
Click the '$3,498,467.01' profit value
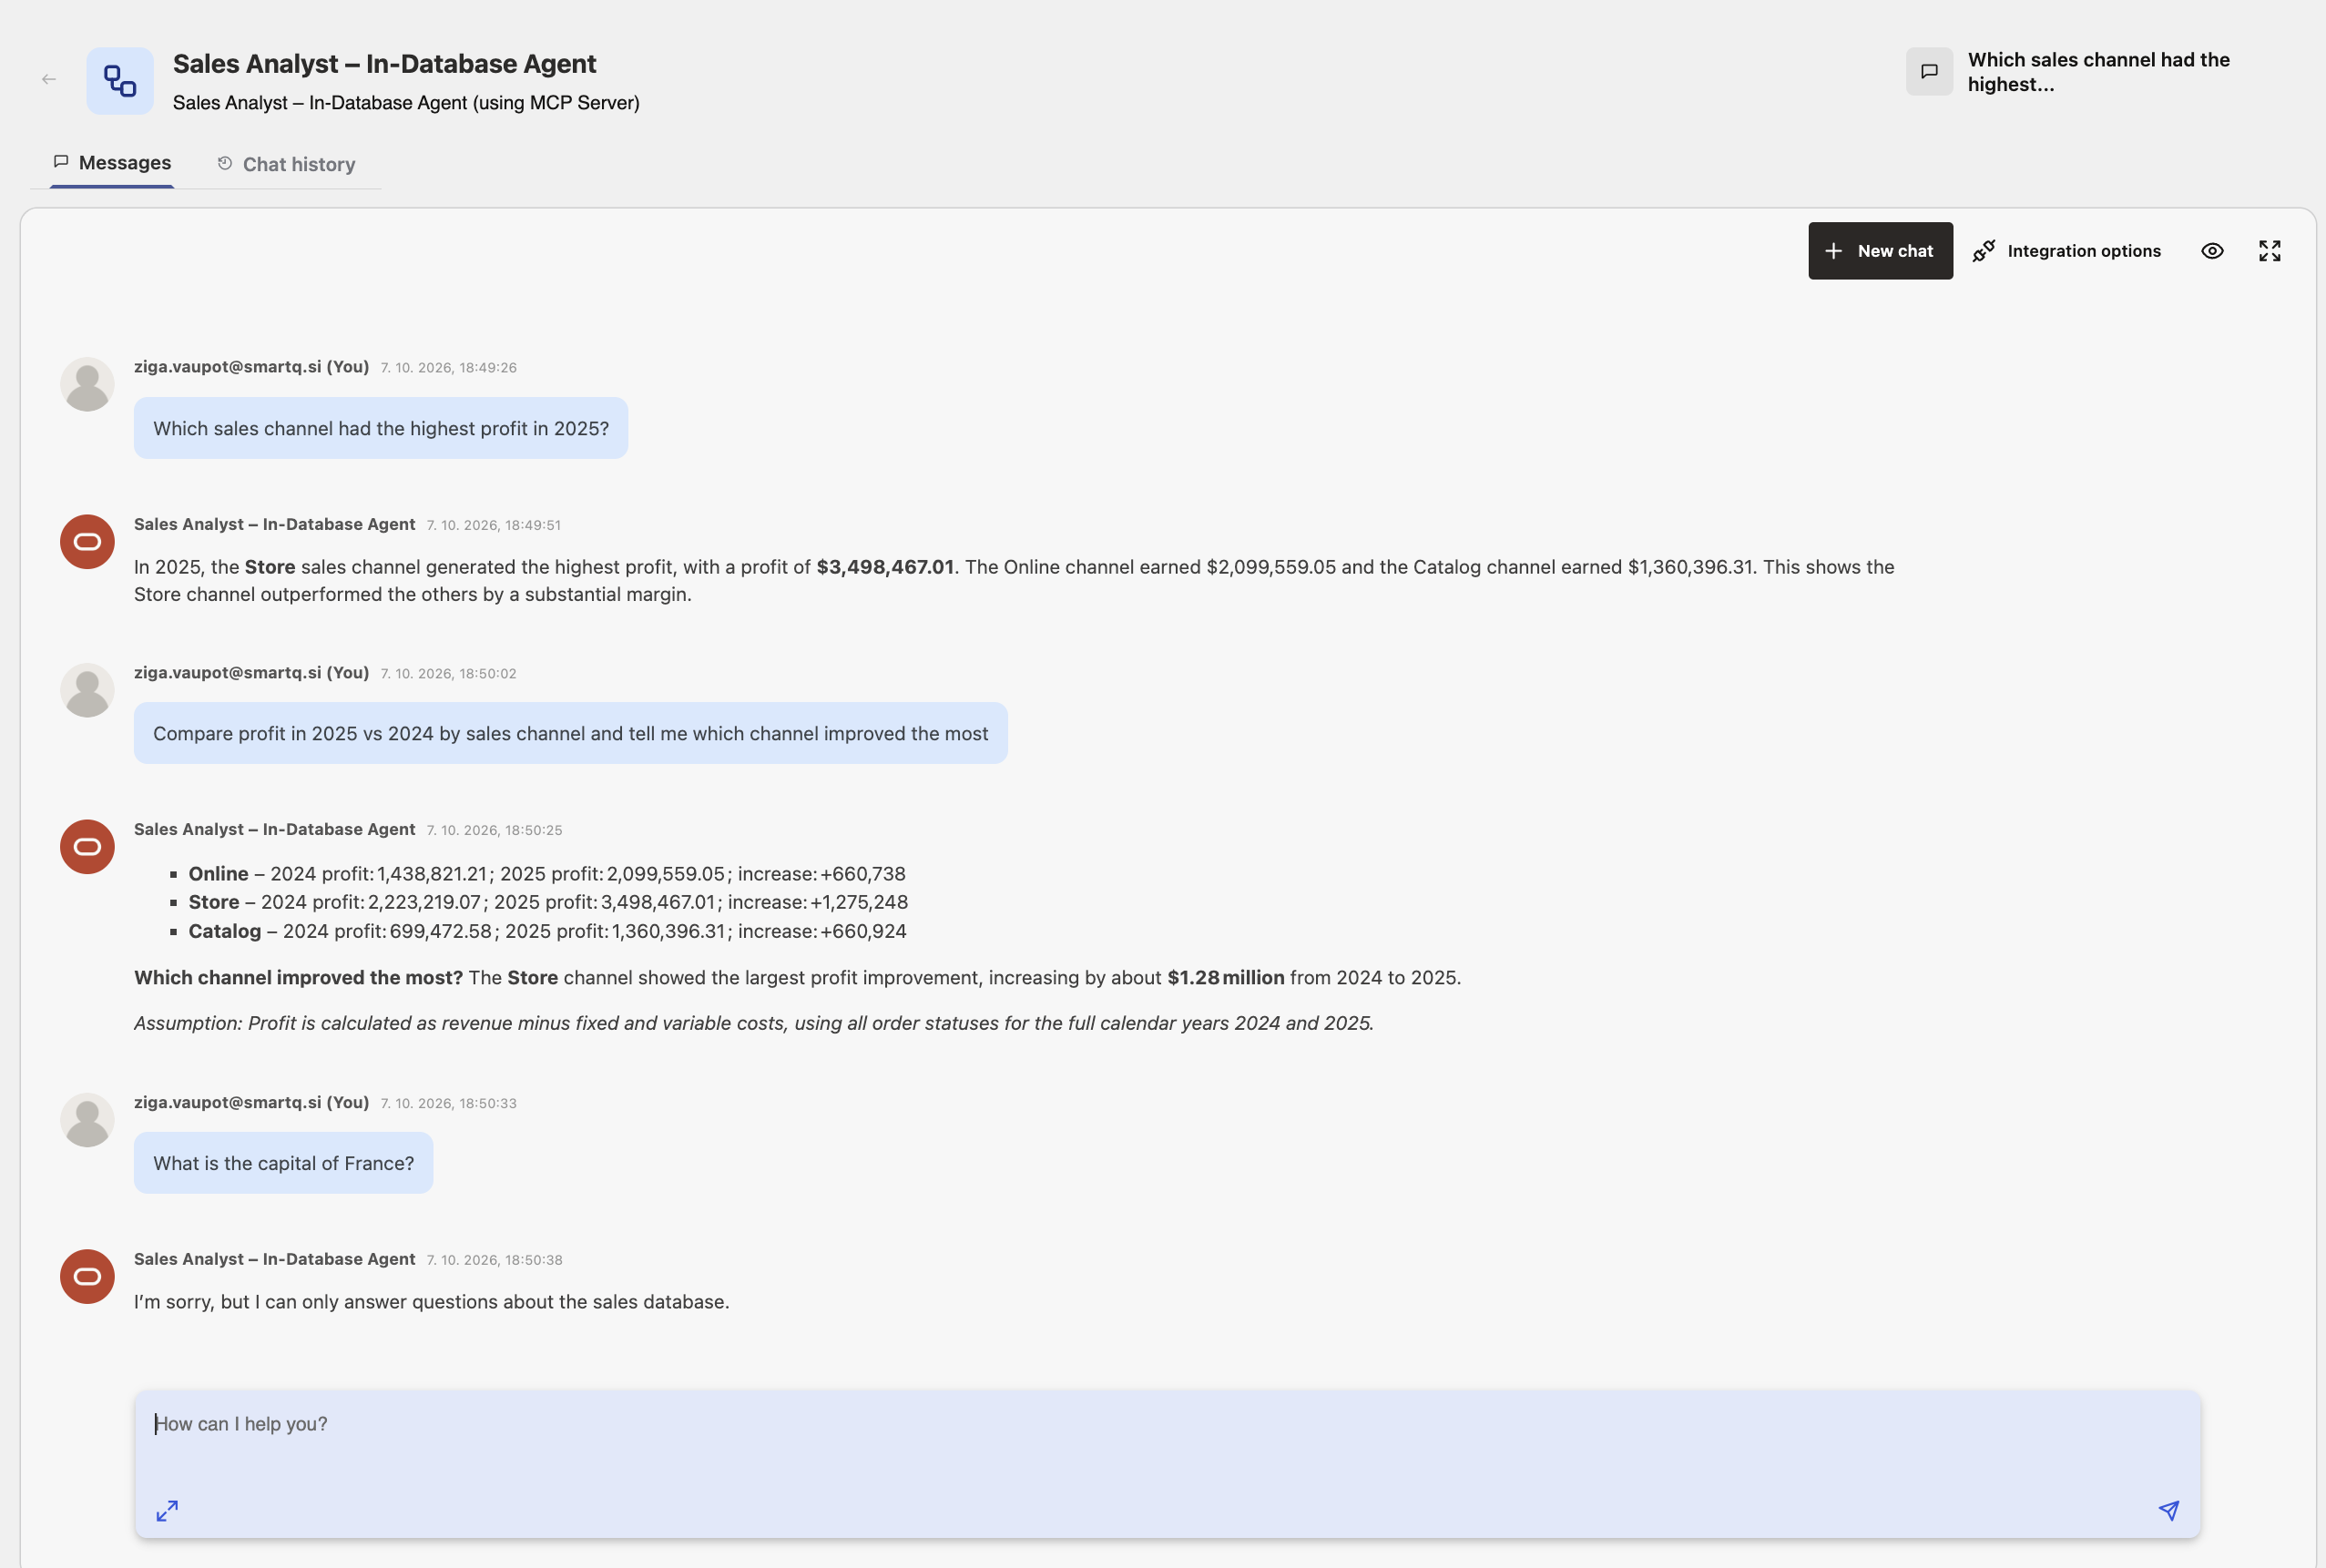tap(885, 567)
